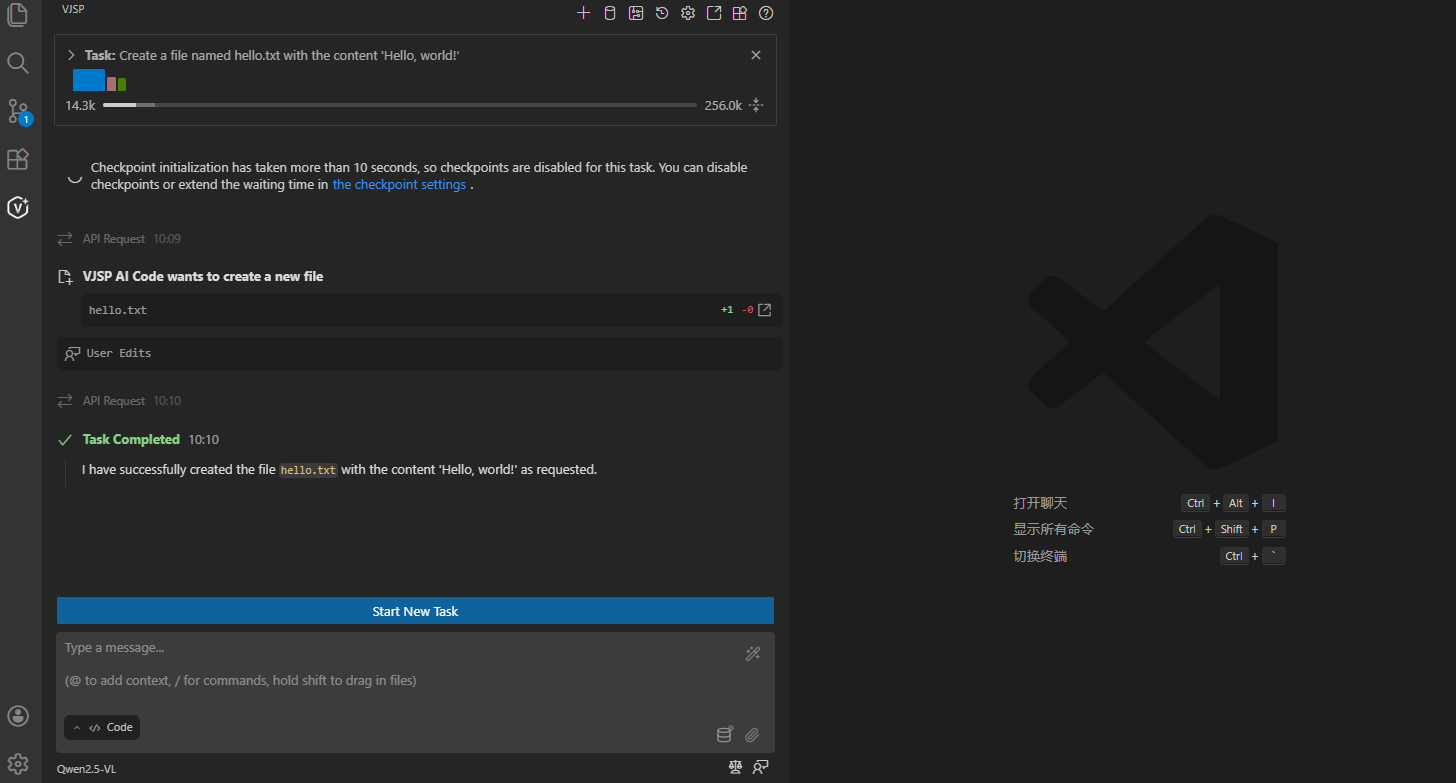Click the paperclip attach file icon
Image resolution: width=1456 pixels, height=783 pixels.
point(752,735)
